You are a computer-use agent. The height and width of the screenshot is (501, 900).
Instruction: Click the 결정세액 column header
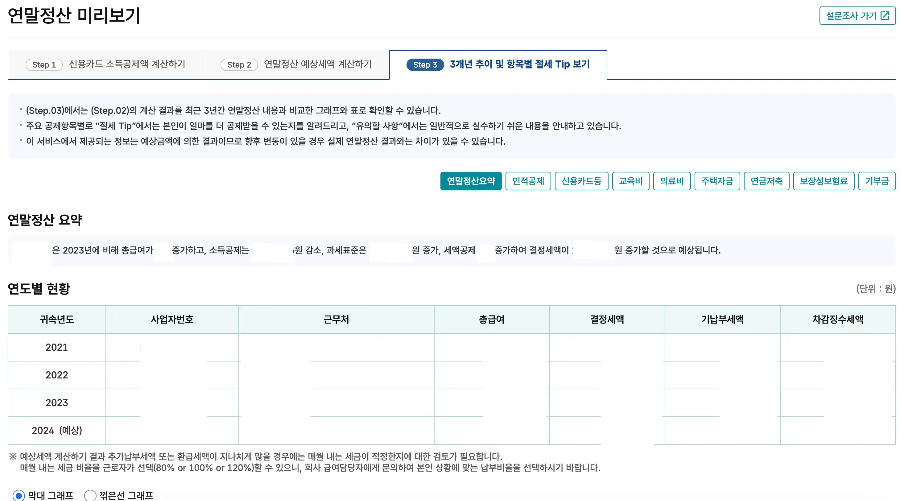[607, 320]
